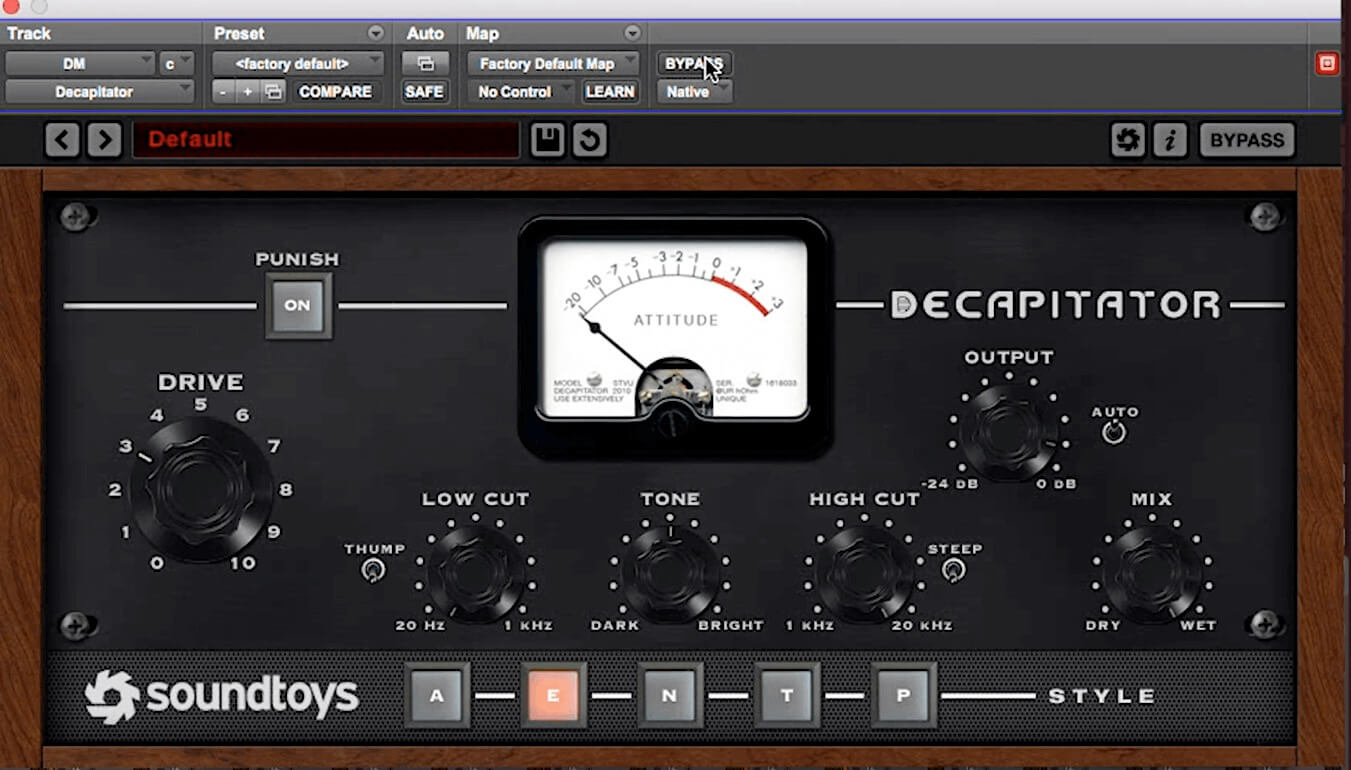Open automation enable dialog icon under Auto
Image resolution: width=1351 pixels, height=770 pixels.
click(x=425, y=63)
